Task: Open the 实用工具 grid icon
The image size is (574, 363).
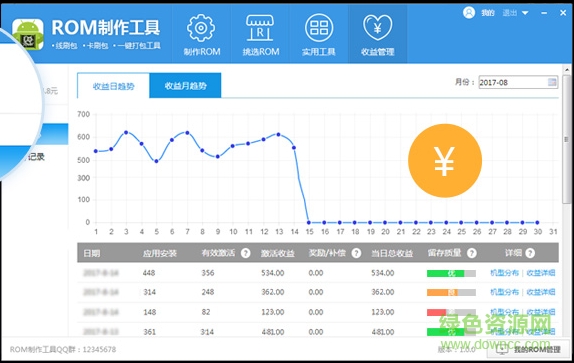Action: point(319,28)
